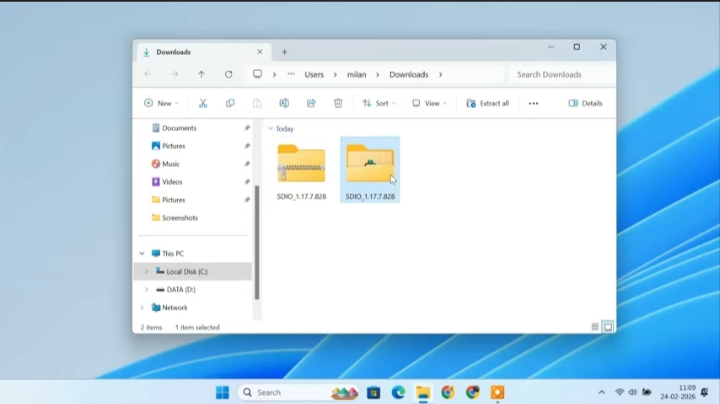
Task: Open the Windows Start menu
Action: click(222, 393)
